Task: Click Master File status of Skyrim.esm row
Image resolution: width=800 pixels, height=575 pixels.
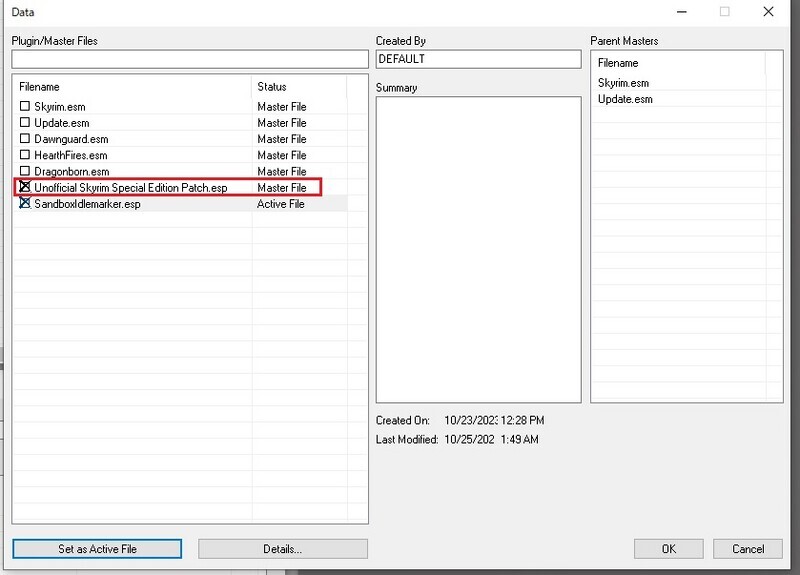Action: (282, 107)
